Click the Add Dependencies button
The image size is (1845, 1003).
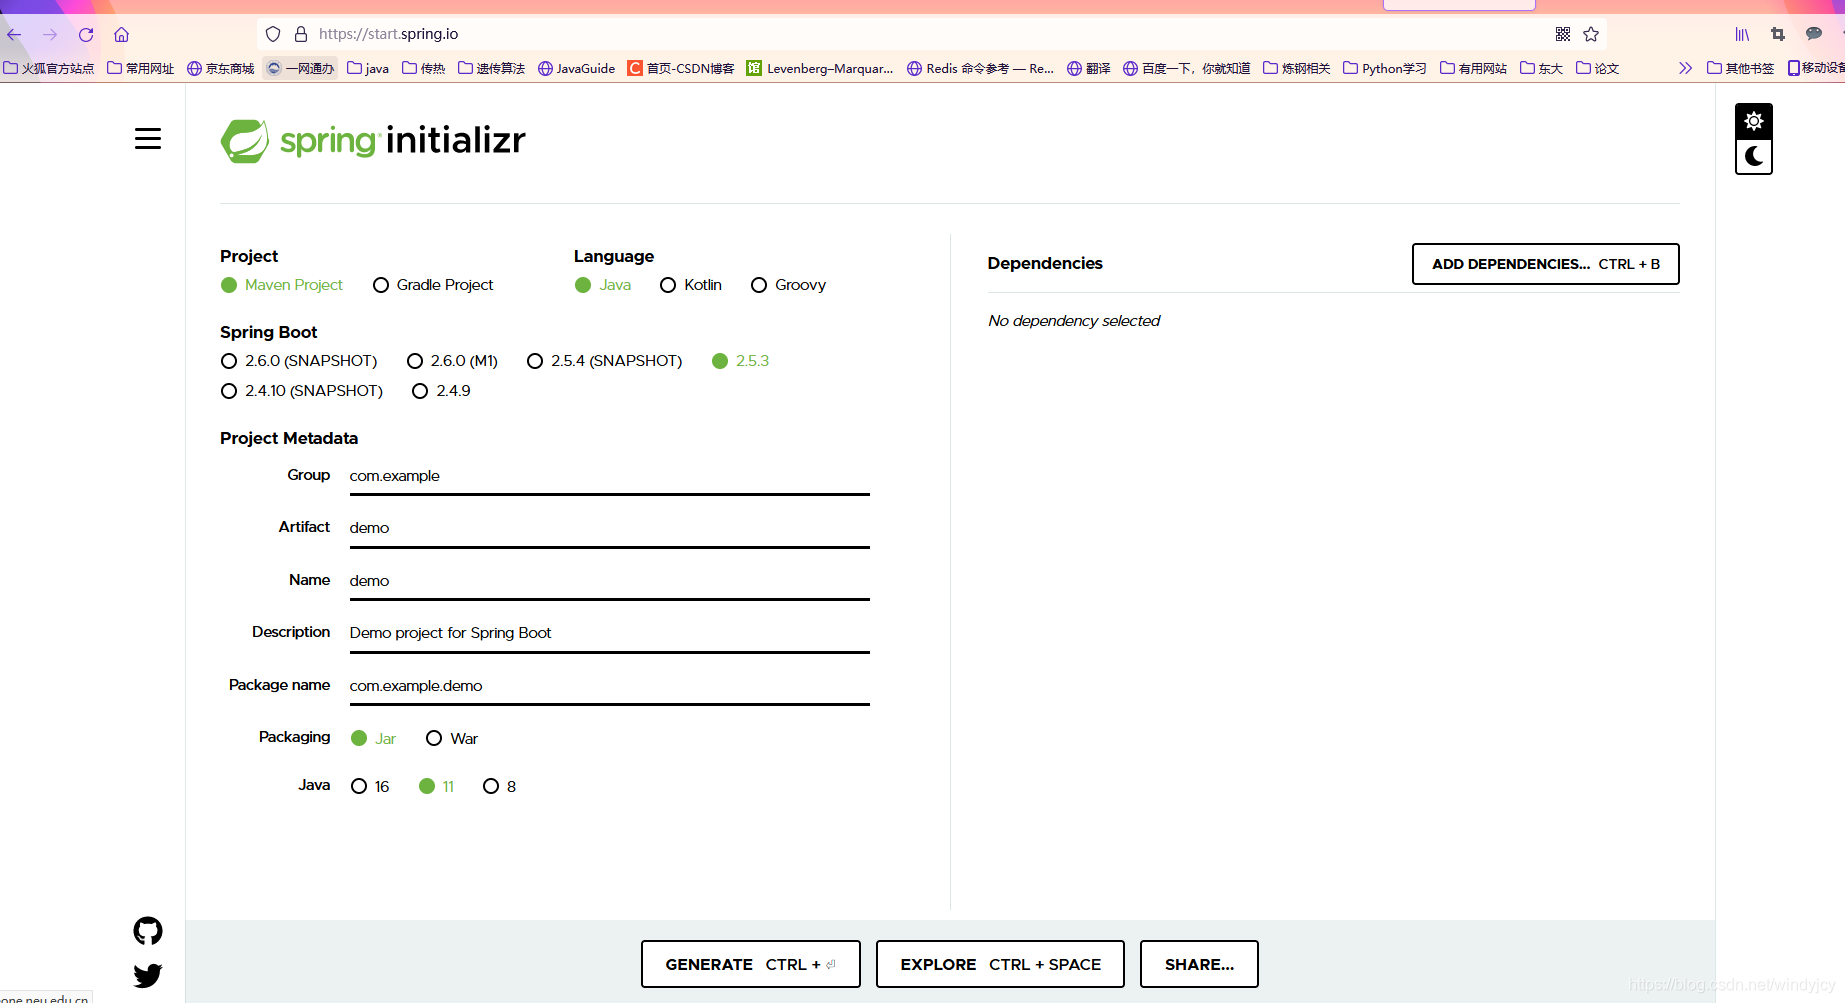click(x=1545, y=264)
